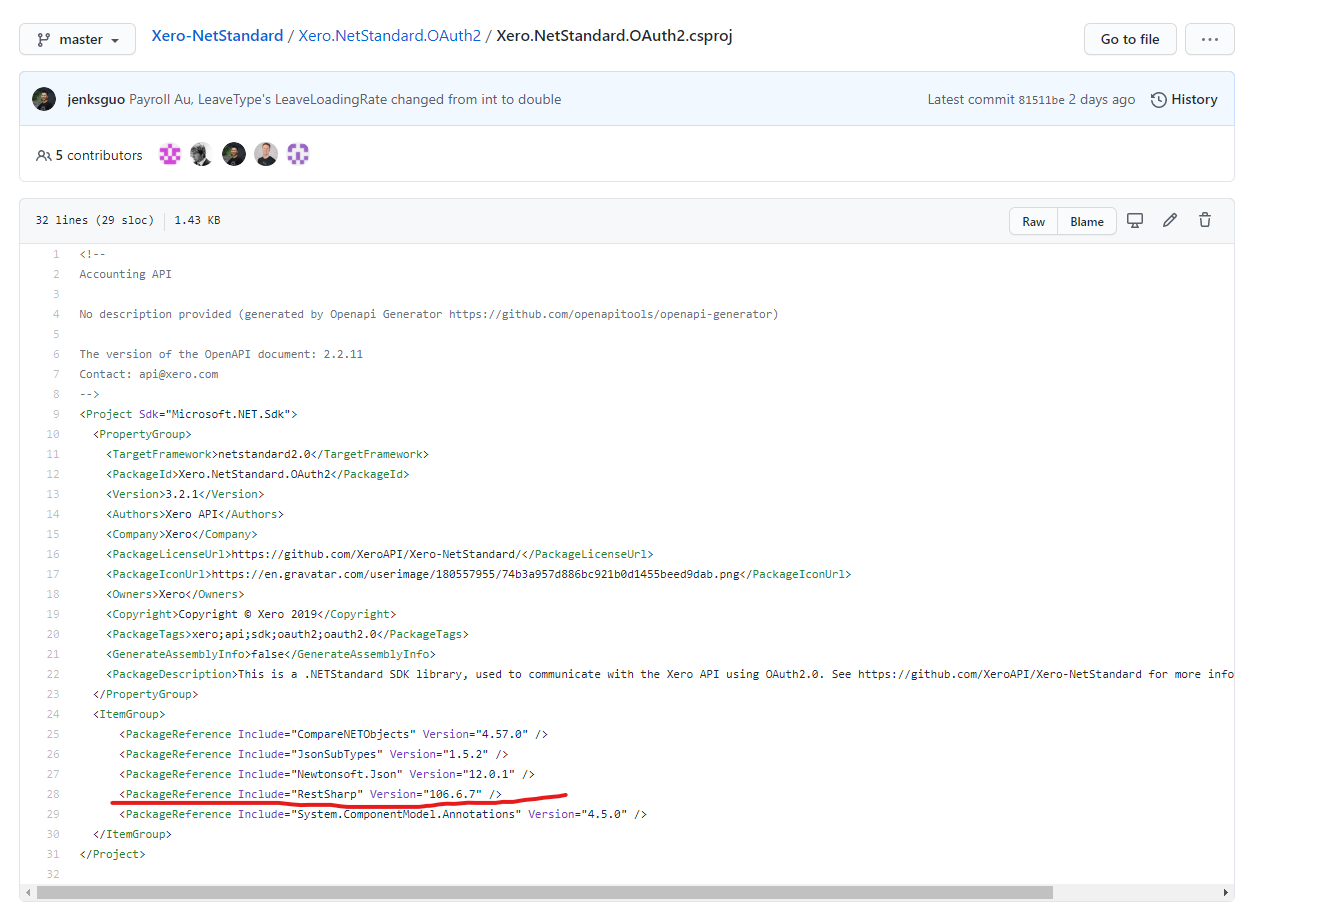Click the last purple contributor avatar
The image size is (1334, 923).
pyautogui.click(x=298, y=153)
